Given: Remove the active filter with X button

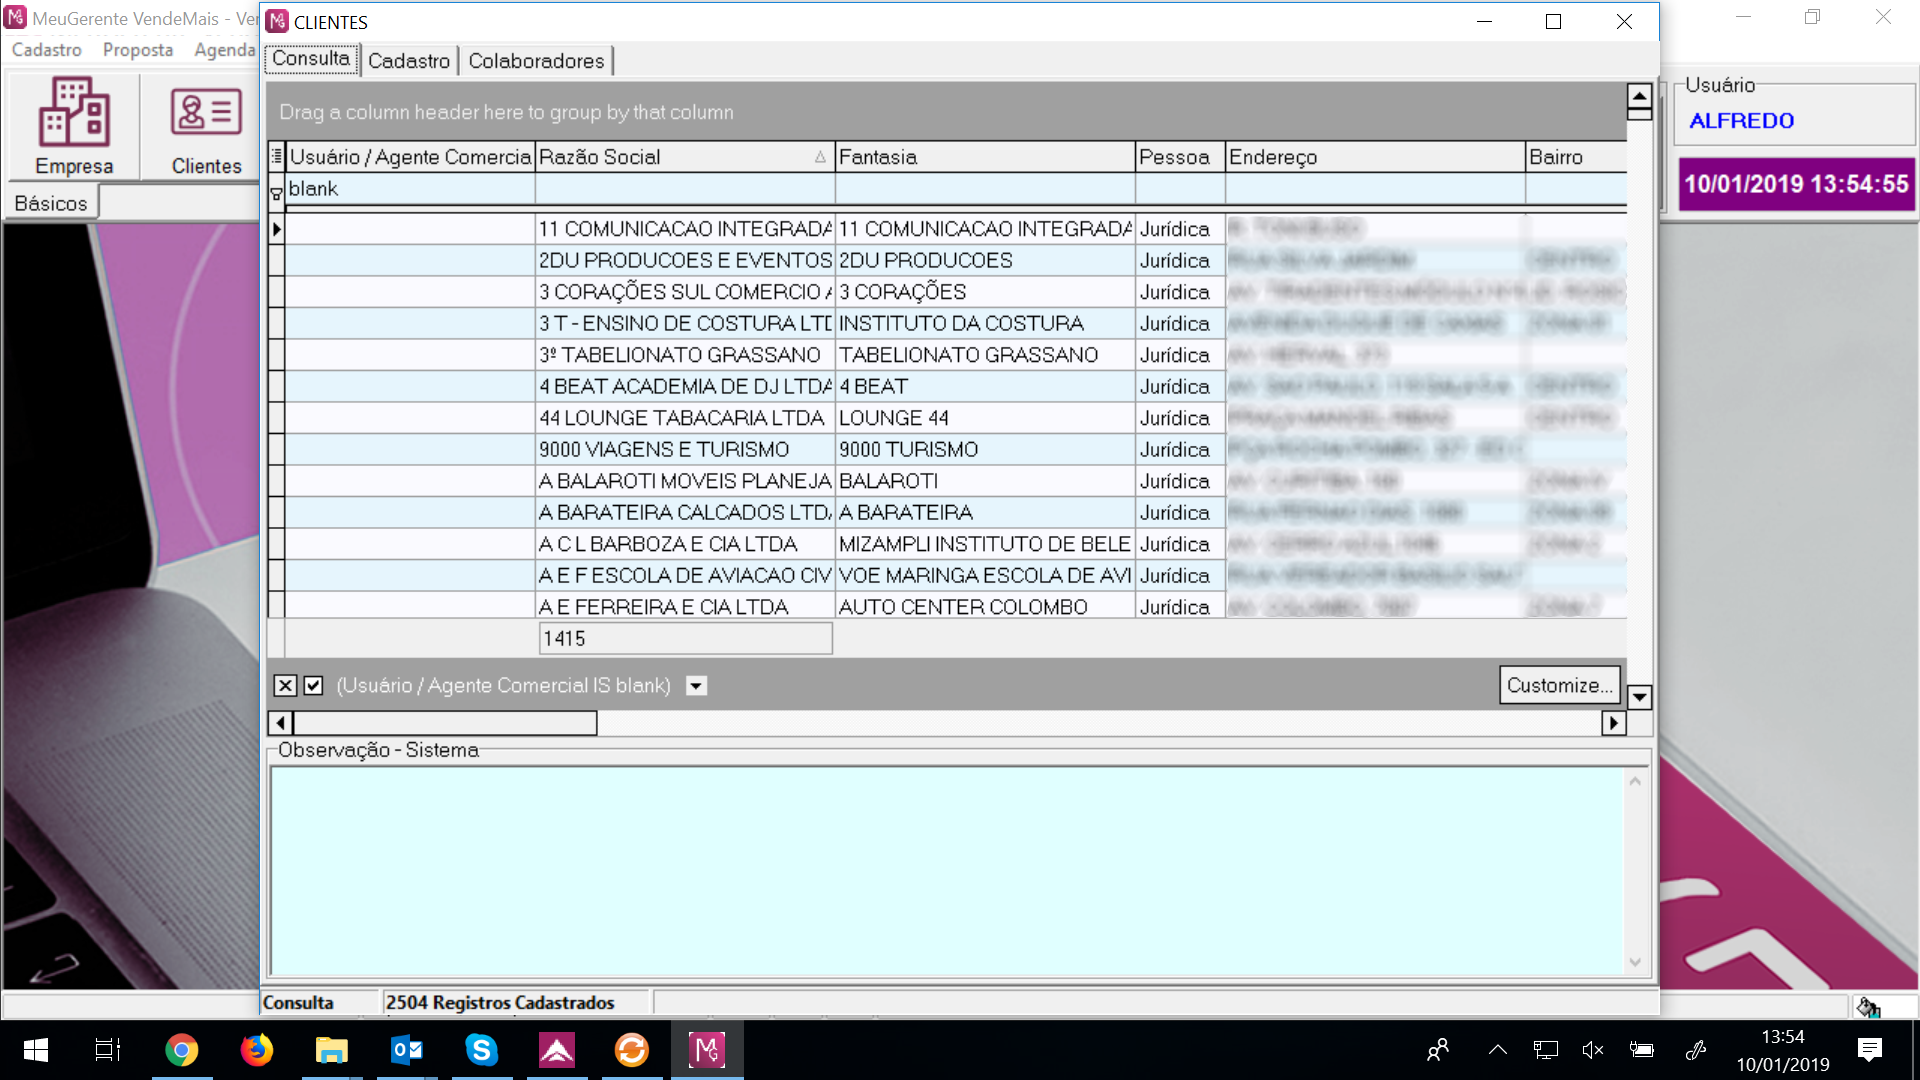Looking at the screenshot, I should tap(285, 685).
